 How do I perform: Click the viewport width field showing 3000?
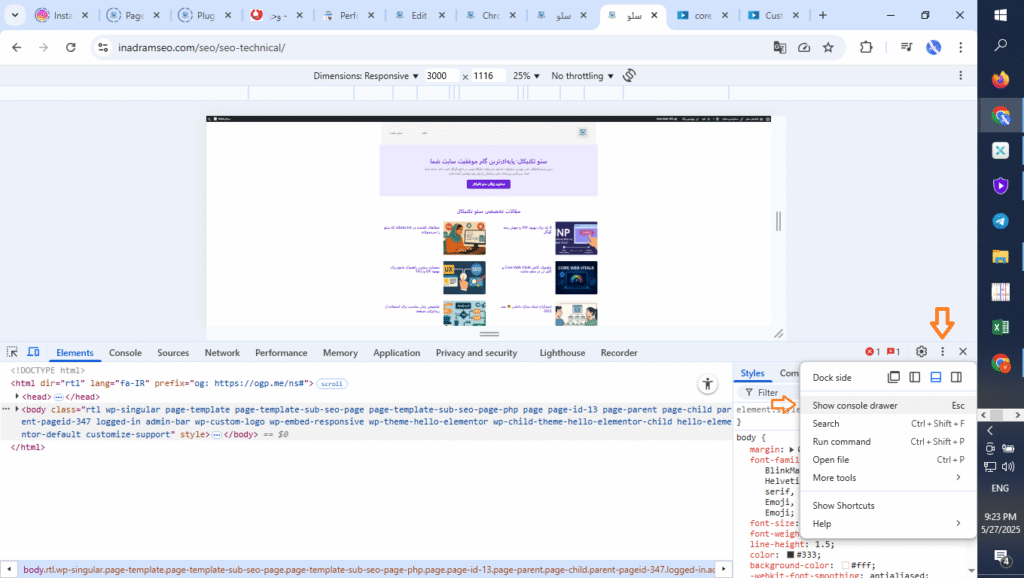coord(440,76)
